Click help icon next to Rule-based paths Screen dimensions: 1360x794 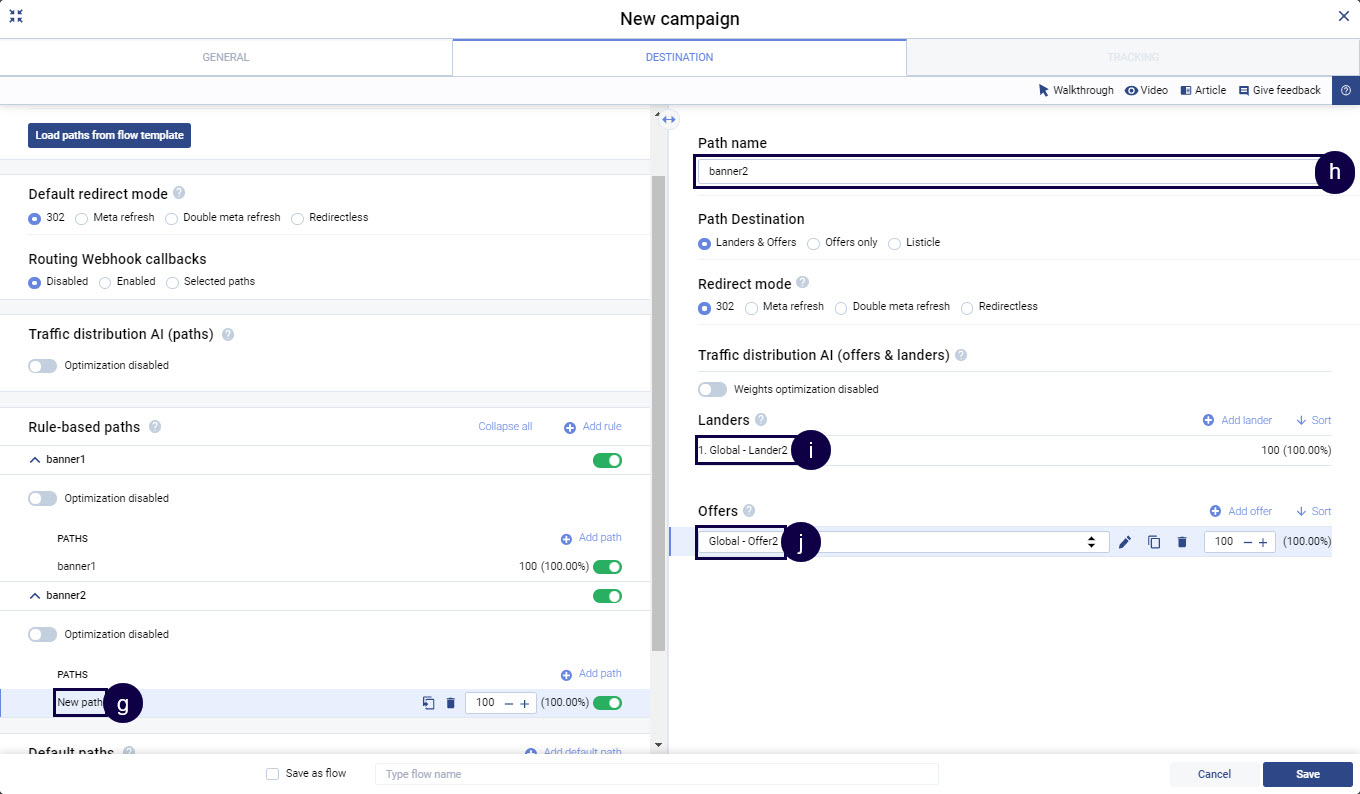point(155,427)
